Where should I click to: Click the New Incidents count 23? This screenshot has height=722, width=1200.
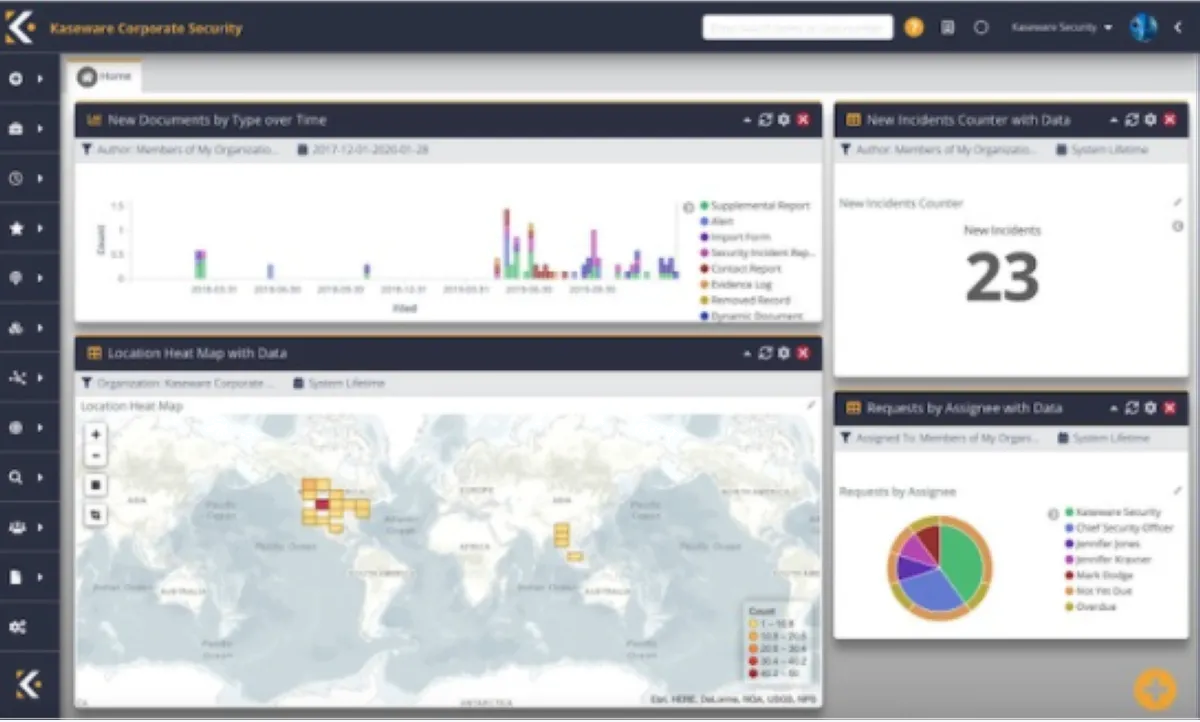pyautogui.click(x=1002, y=277)
